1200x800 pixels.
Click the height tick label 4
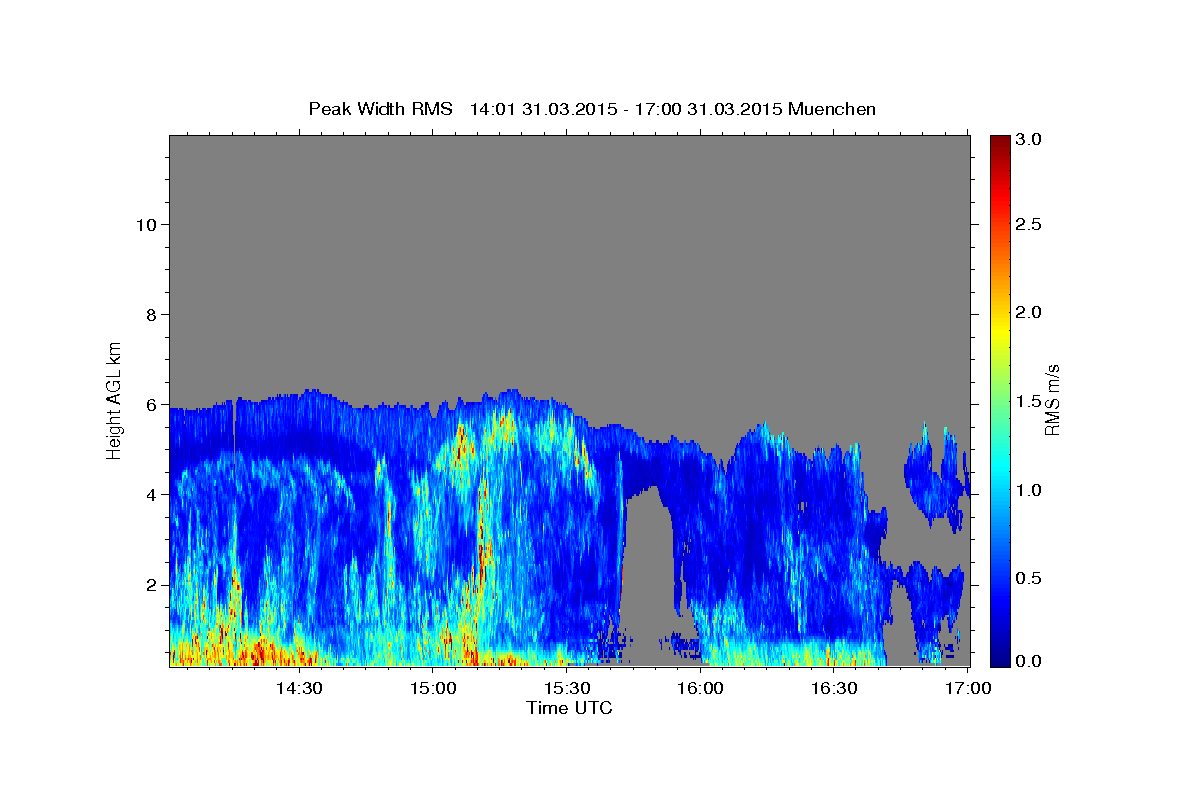(150, 494)
